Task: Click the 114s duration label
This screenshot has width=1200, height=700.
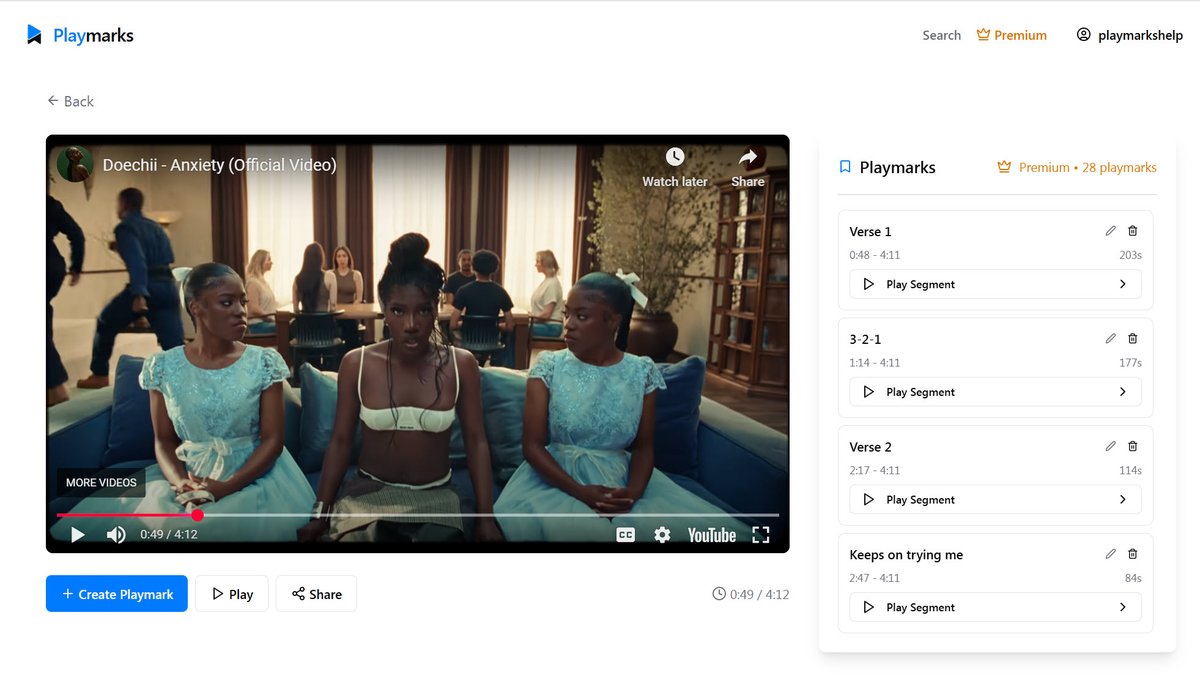Action: pos(1130,470)
